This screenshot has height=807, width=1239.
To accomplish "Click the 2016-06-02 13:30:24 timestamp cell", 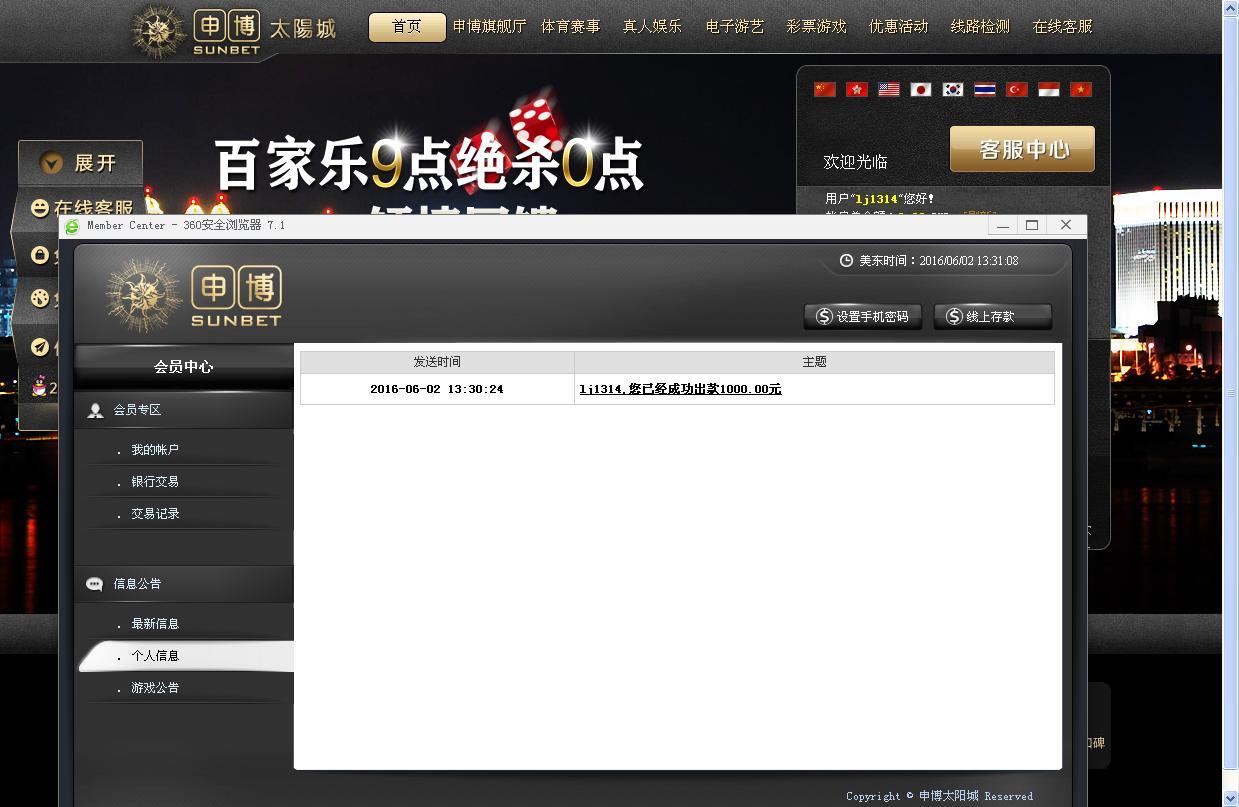I will pyautogui.click(x=437, y=389).
